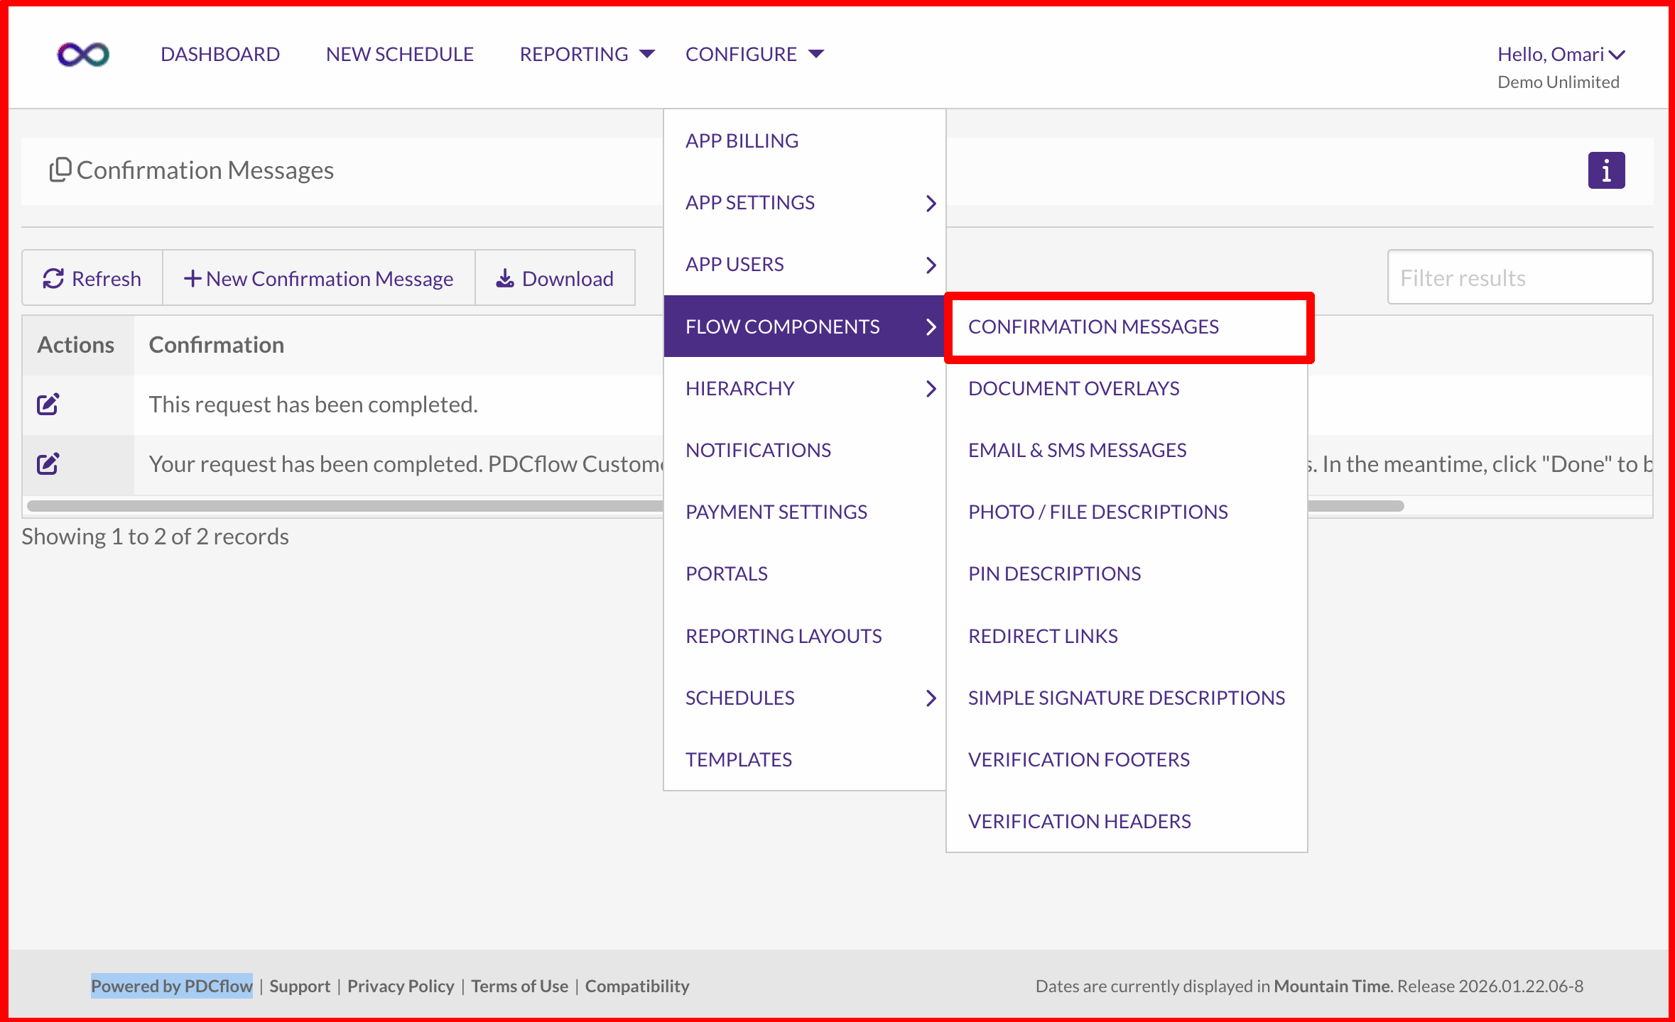The image size is (1675, 1022).
Task: Open the Powered by PDCflow link
Action: (172, 986)
